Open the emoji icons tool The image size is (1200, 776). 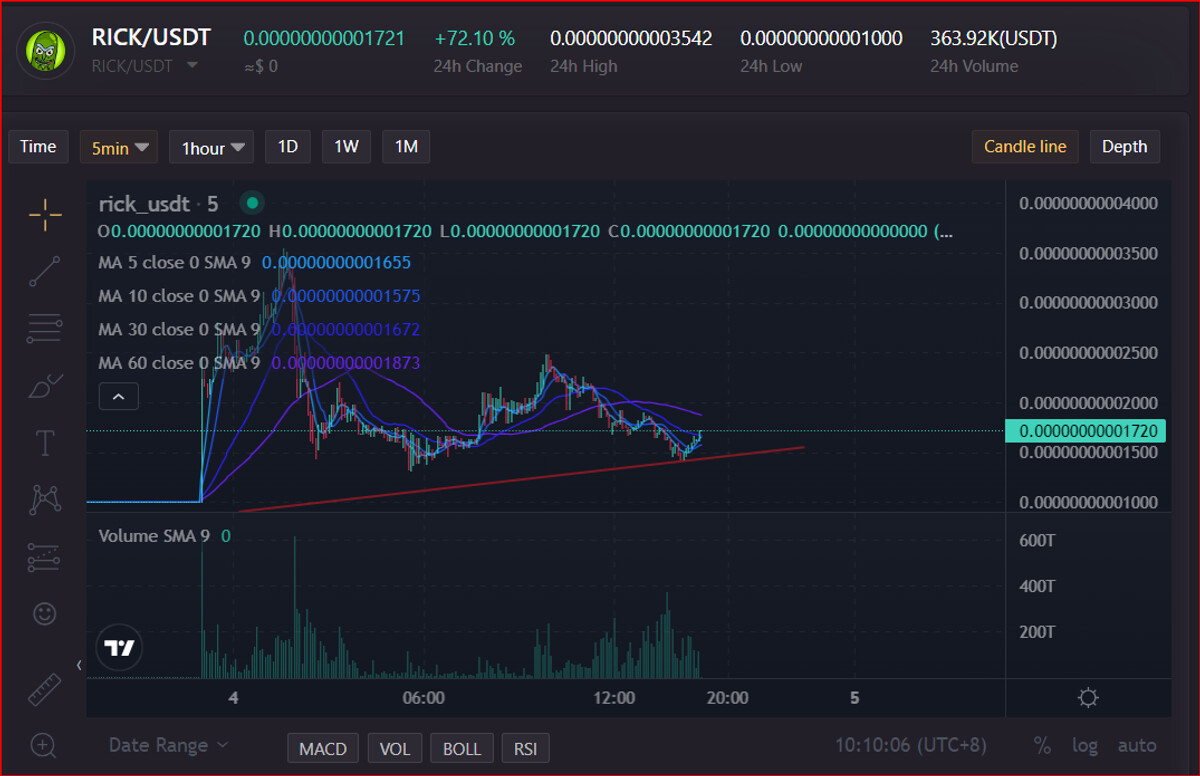(x=45, y=613)
